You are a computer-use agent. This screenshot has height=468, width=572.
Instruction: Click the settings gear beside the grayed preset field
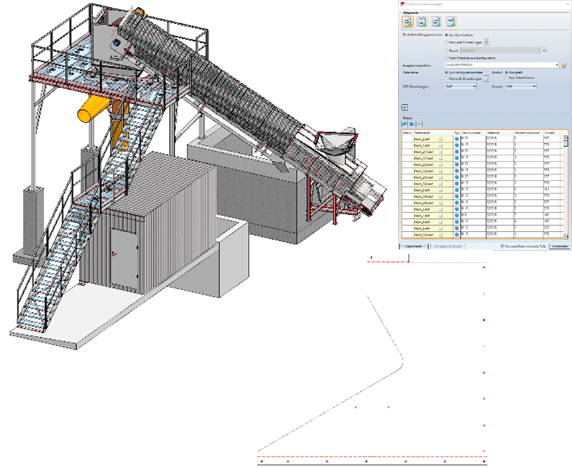click(x=544, y=50)
